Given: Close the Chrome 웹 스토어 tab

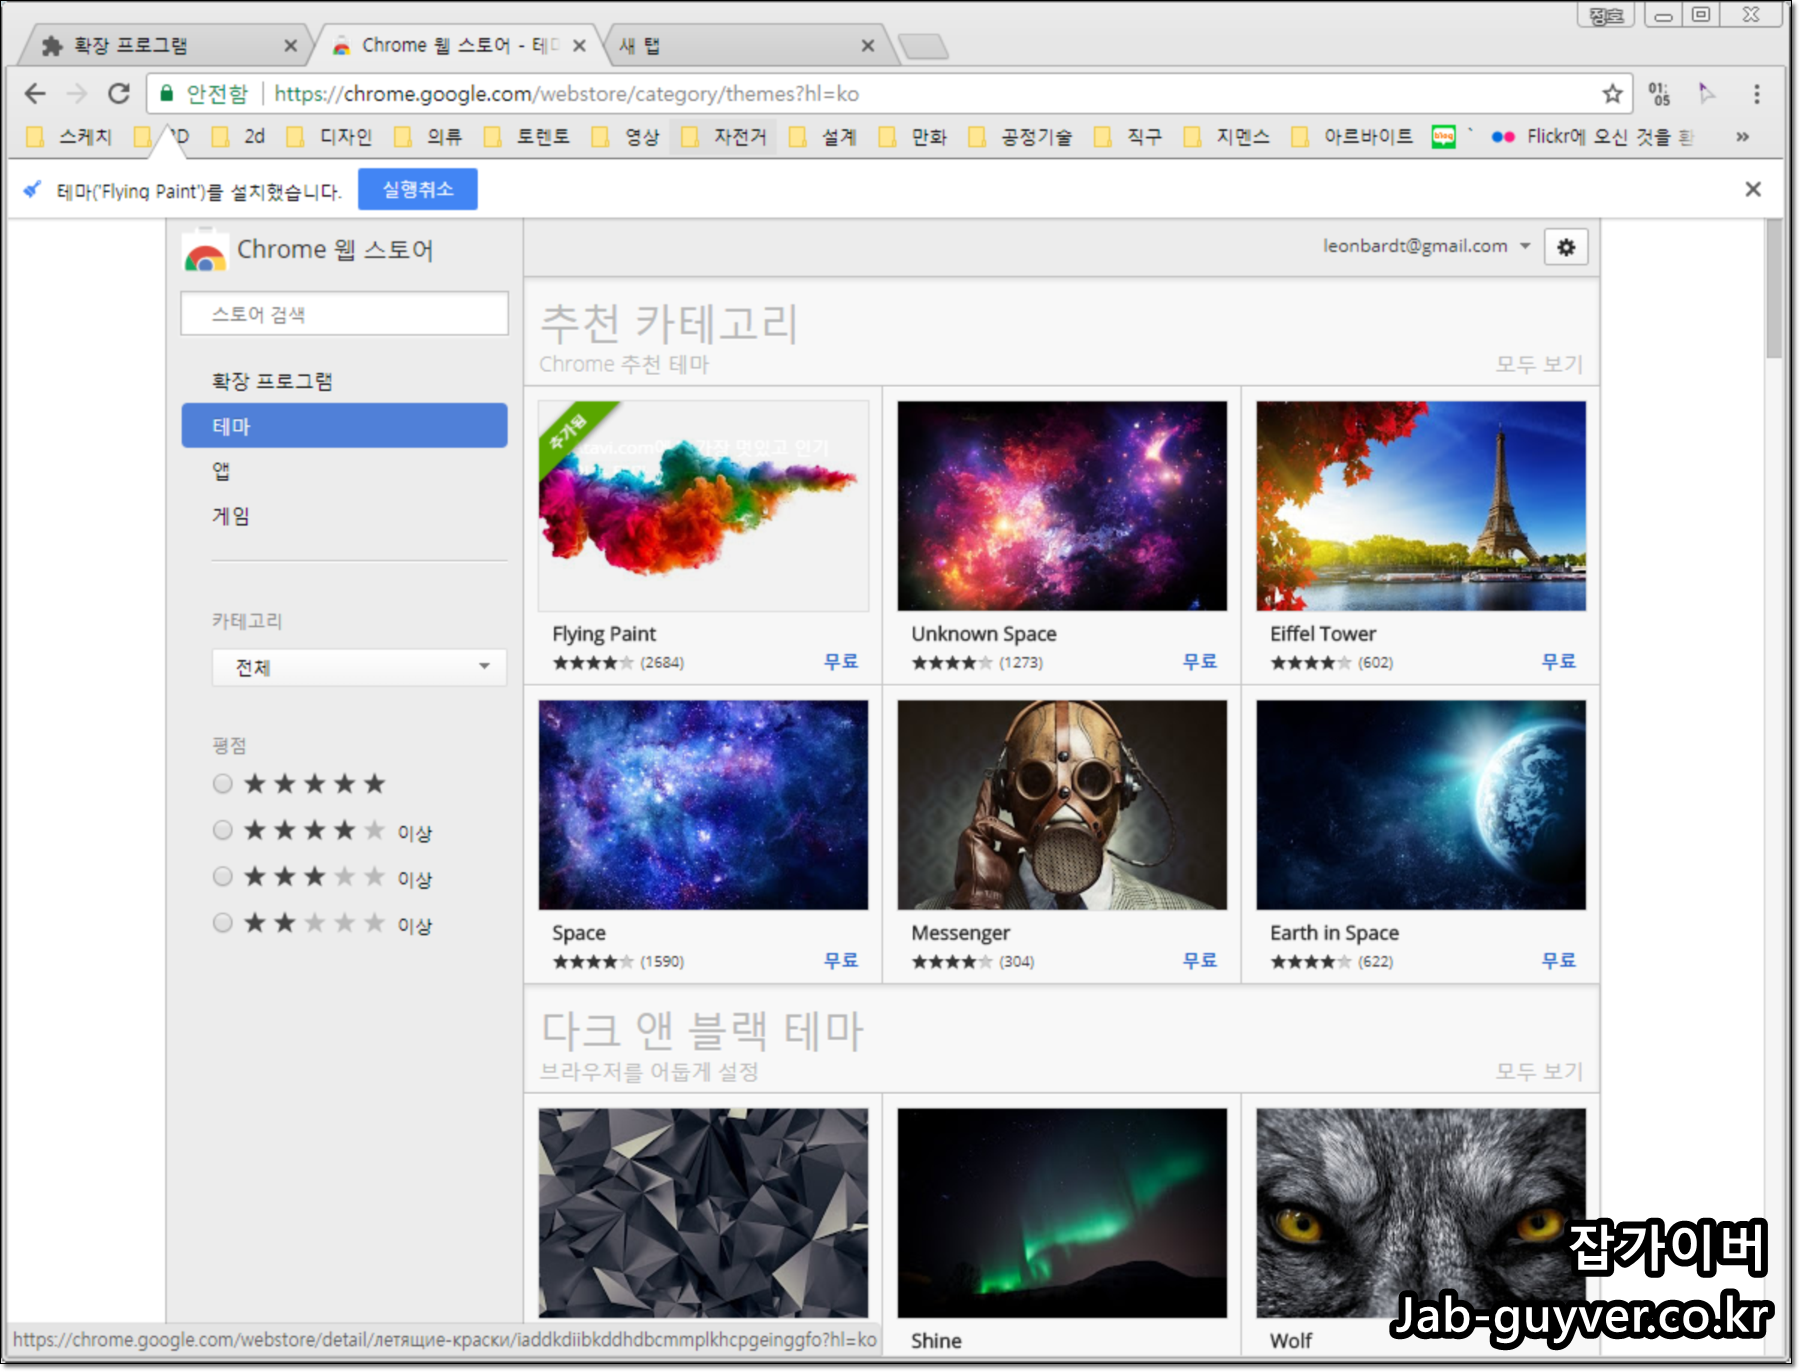Looking at the screenshot, I should click(x=579, y=46).
